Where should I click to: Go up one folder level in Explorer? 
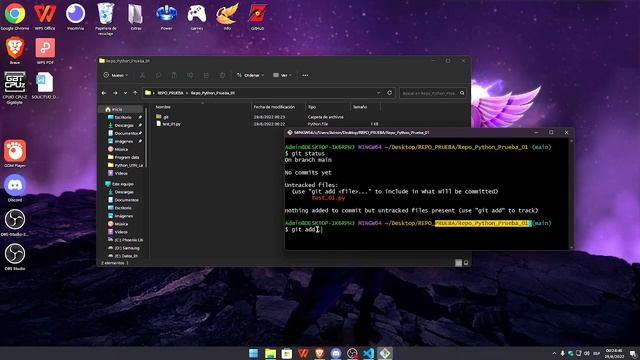click(135, 93)
